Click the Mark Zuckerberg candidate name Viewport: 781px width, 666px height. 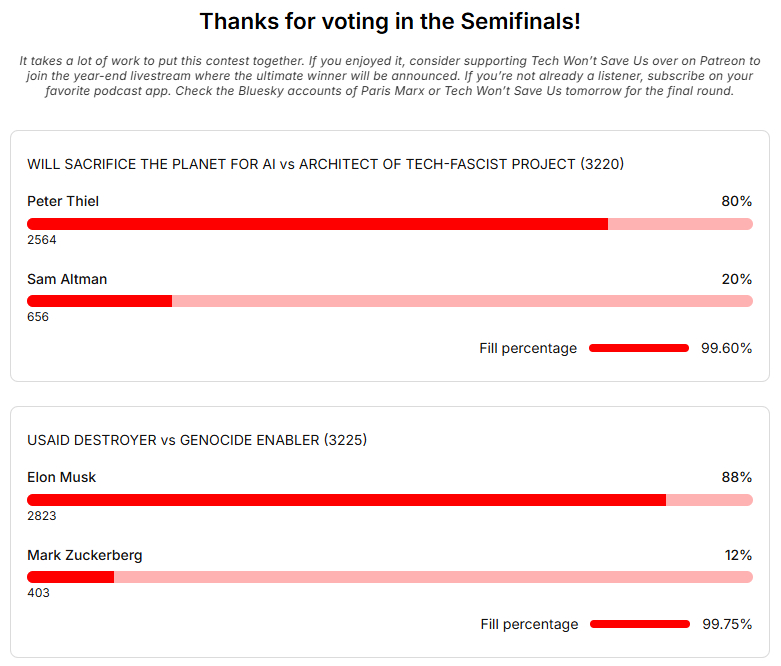coord(85,555)
